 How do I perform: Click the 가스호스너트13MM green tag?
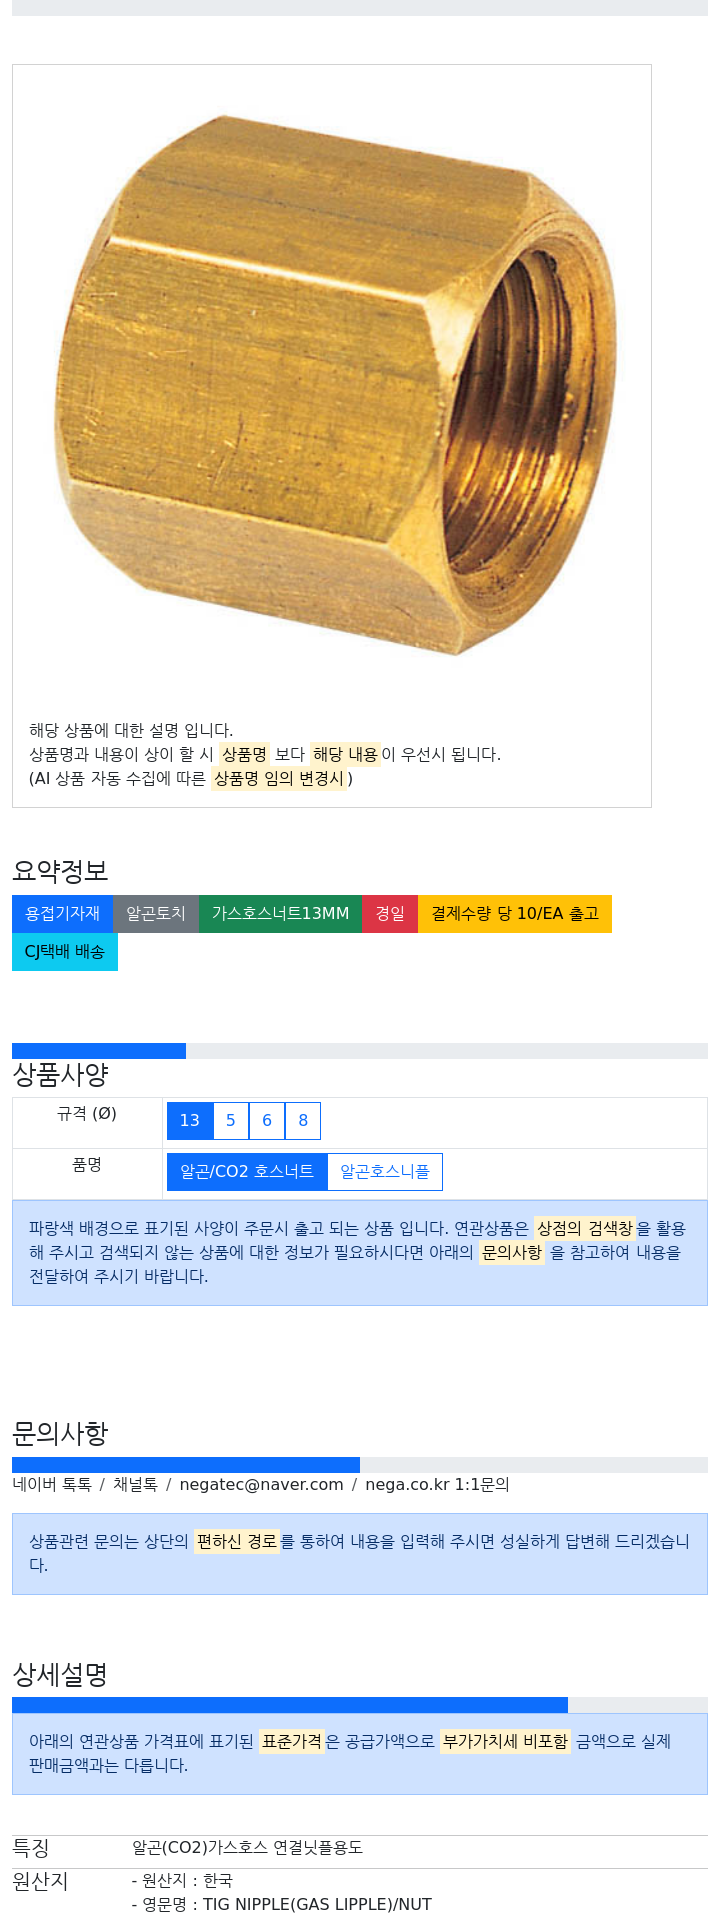point(280,913)
